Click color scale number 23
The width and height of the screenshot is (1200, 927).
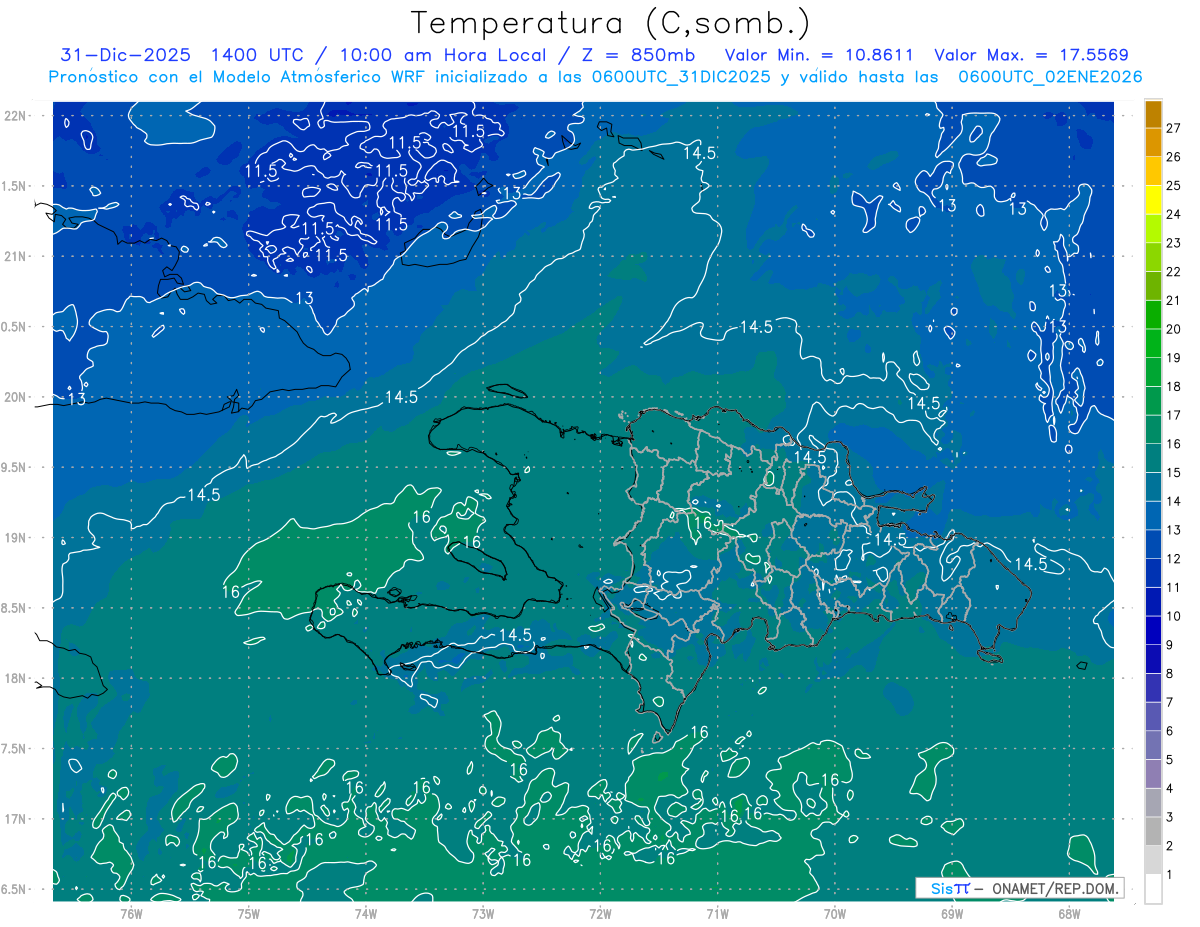(1173, 243)
